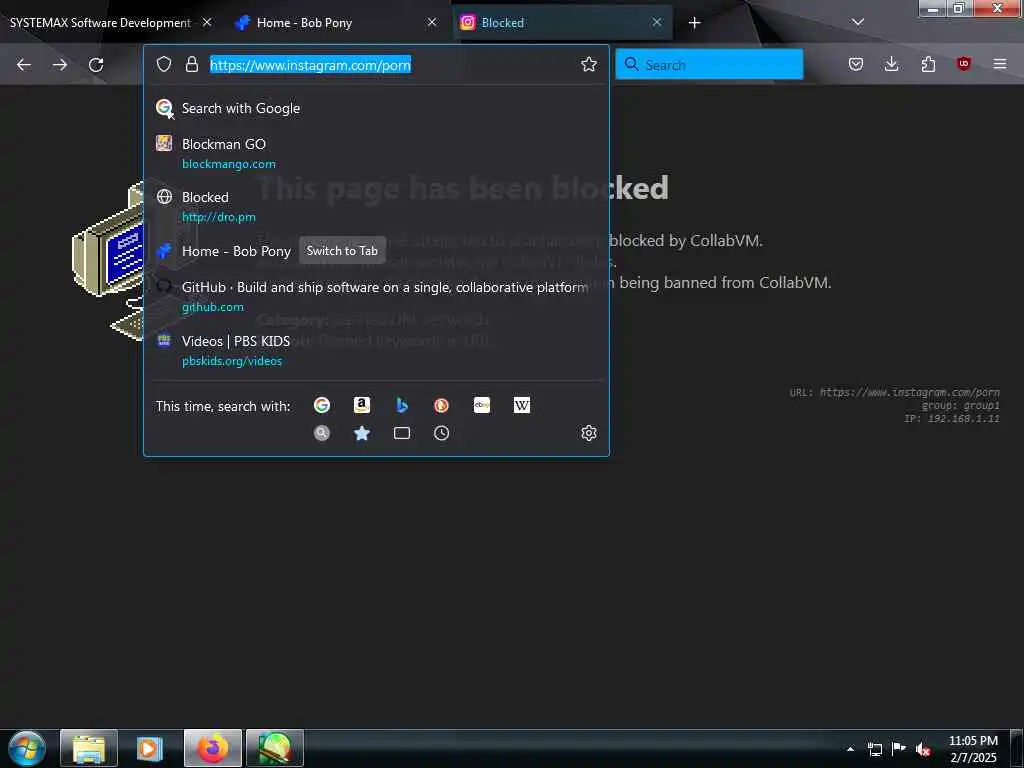This screenshot has height=768, width=1024.
Task: Show hidden system tray icons
Action: tap(850, 749)
